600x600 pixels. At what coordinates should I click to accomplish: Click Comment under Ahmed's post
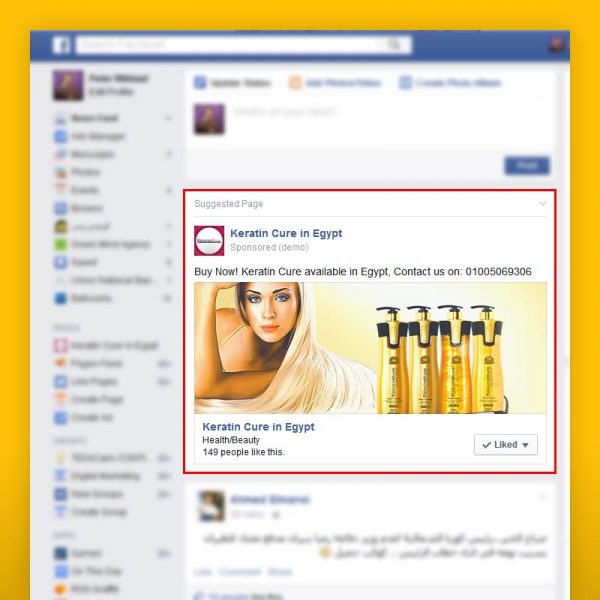point(240,572)
